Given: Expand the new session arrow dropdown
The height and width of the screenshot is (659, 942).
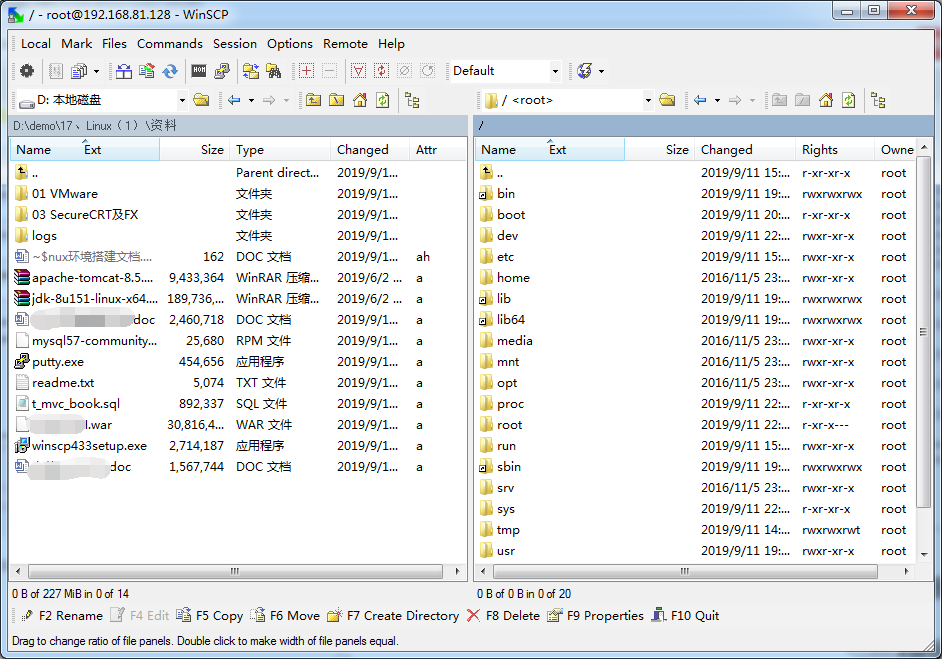Looking at the screenshot, I should [601, 71].
